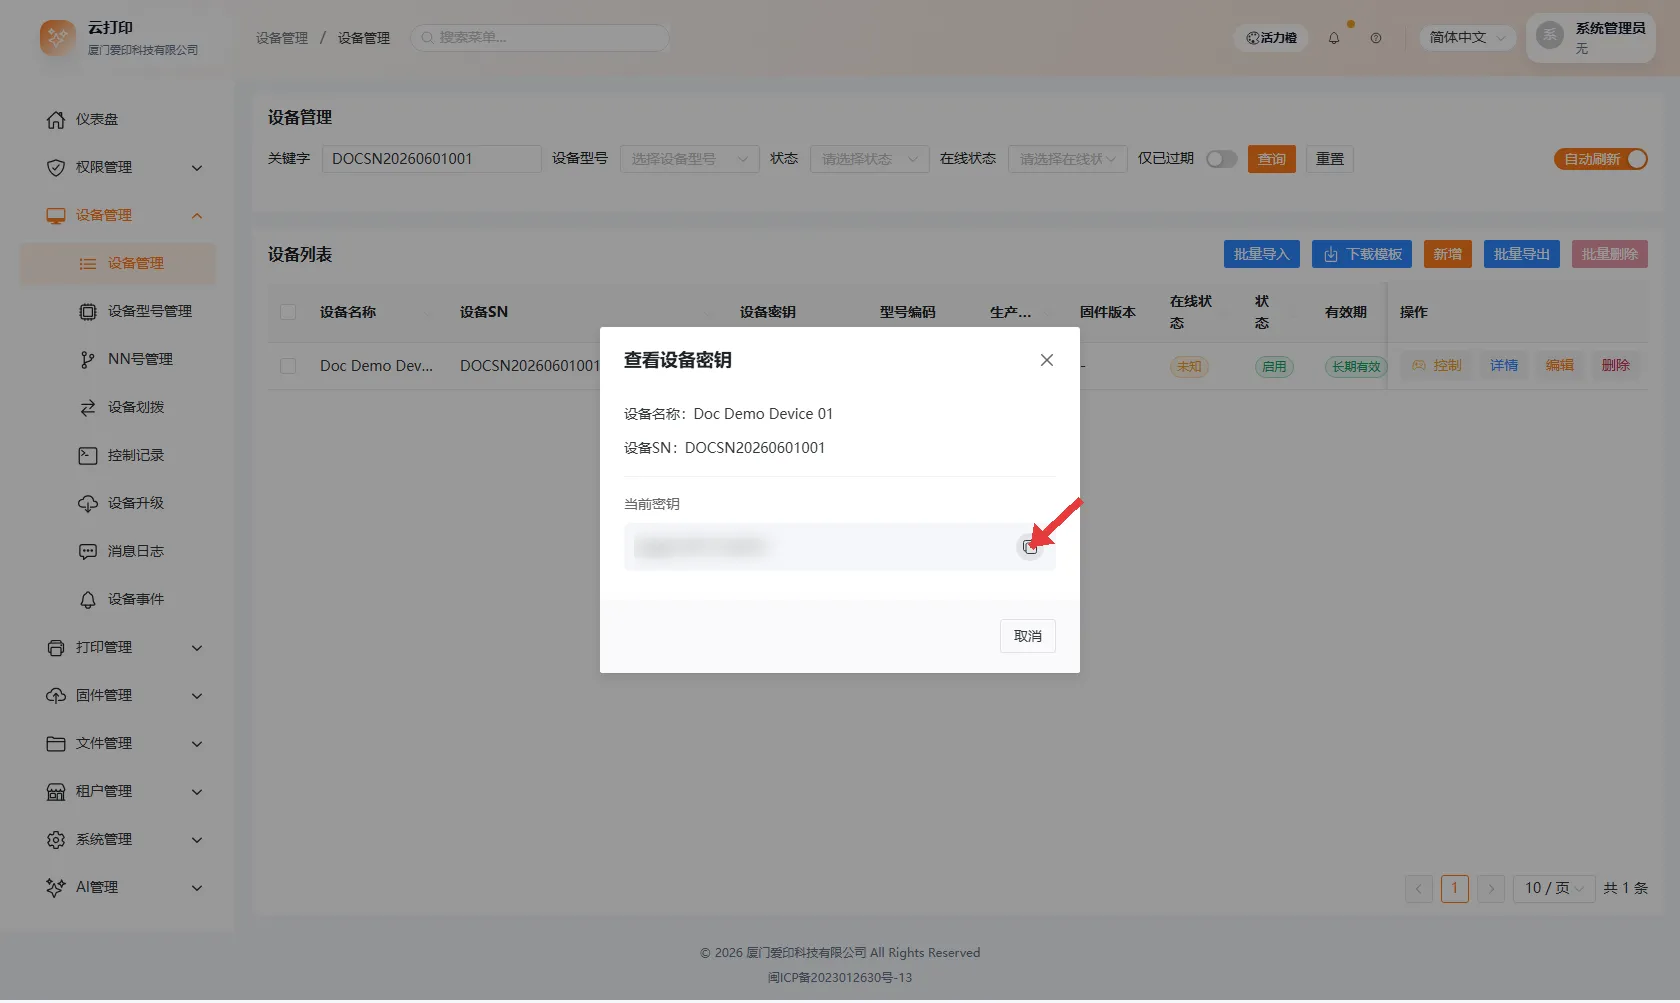Go to previous page arrow
Screen dimensions: 1680x1003
pos(1418,888)
